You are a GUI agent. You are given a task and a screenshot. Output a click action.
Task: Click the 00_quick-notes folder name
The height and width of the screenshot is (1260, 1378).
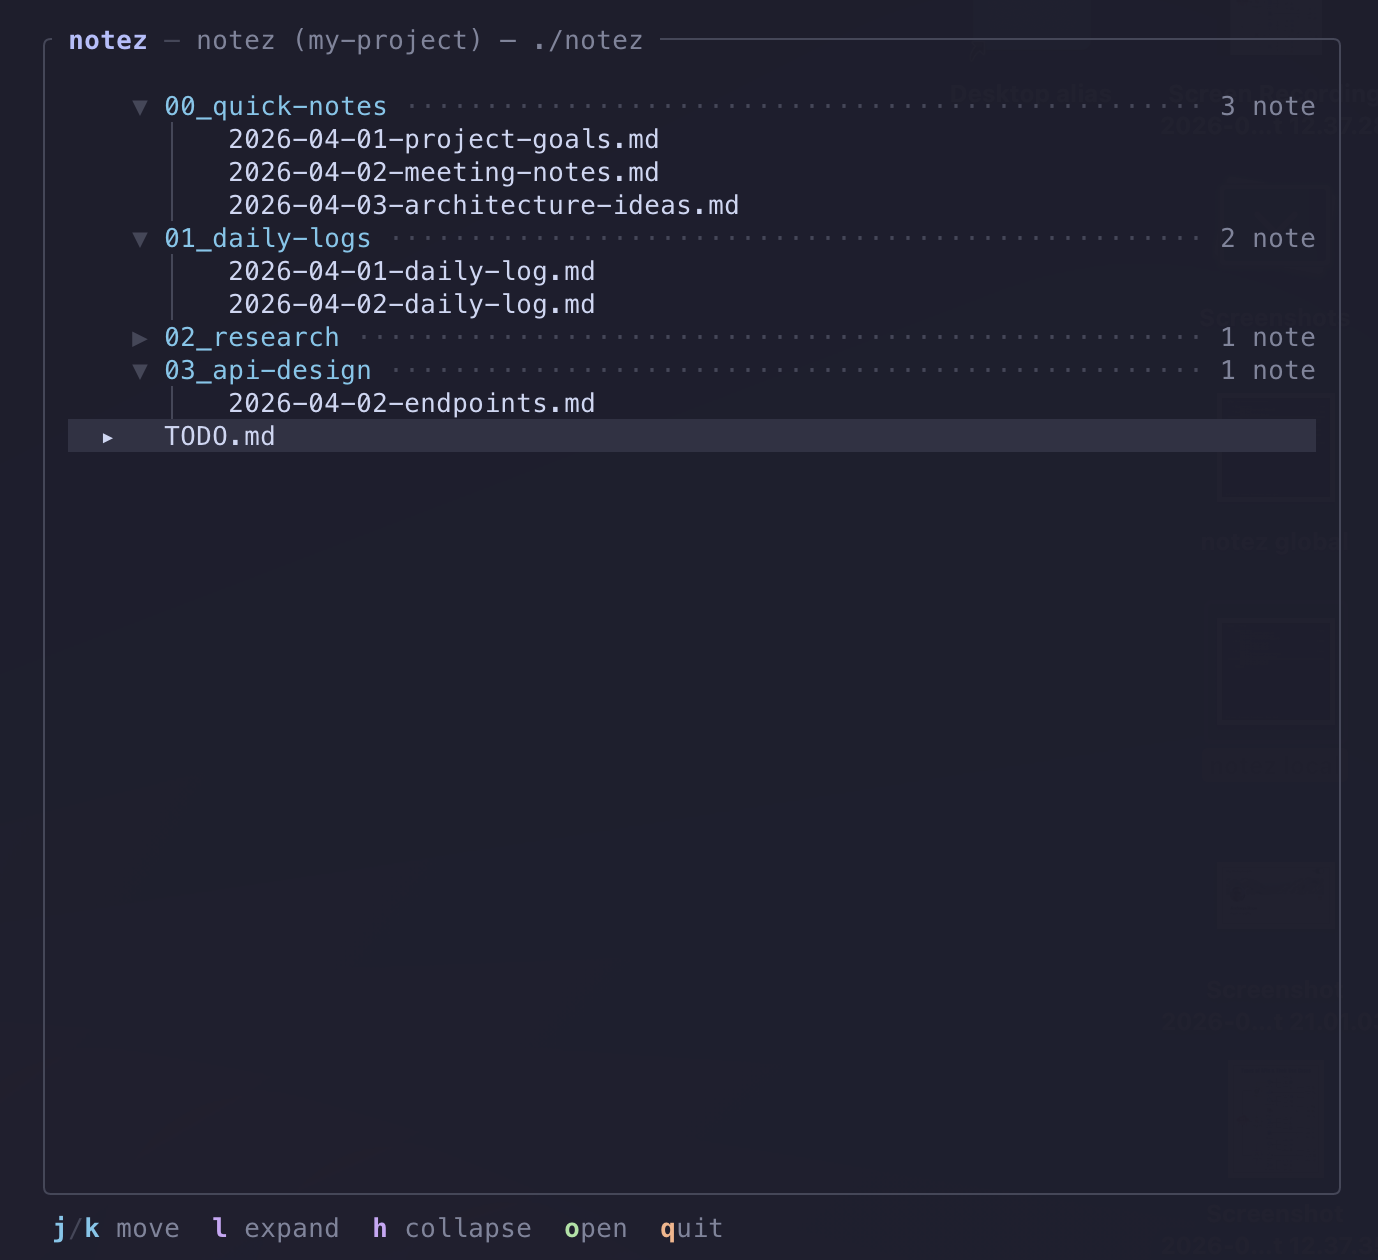click(275, 107)
